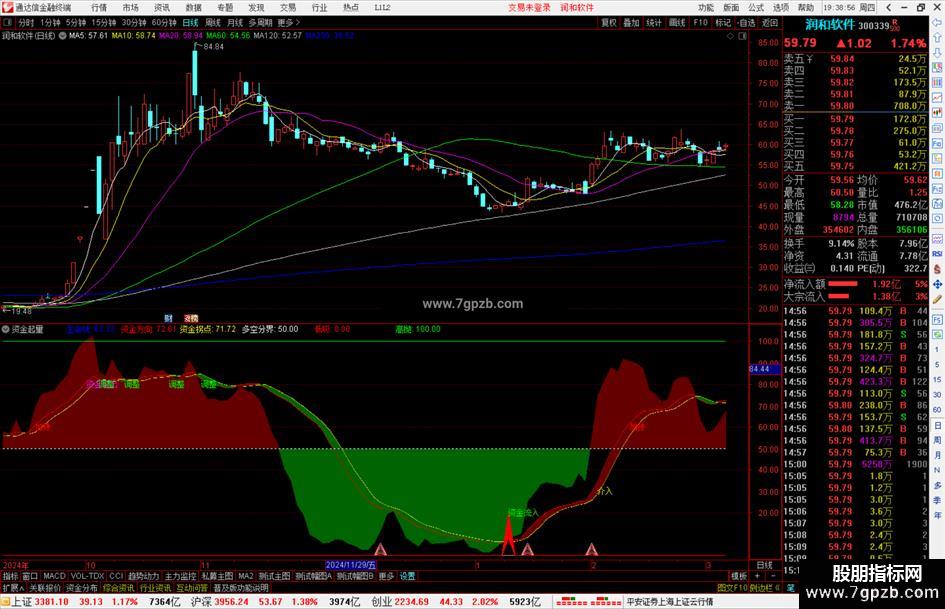Click the 窗口 tab
The image size is (945, 609).
[30, 576]
